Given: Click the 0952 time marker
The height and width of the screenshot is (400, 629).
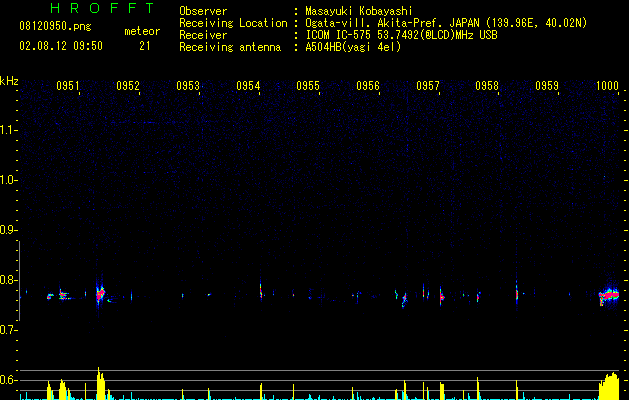Looking at the screenshot, I should [128, 86].
